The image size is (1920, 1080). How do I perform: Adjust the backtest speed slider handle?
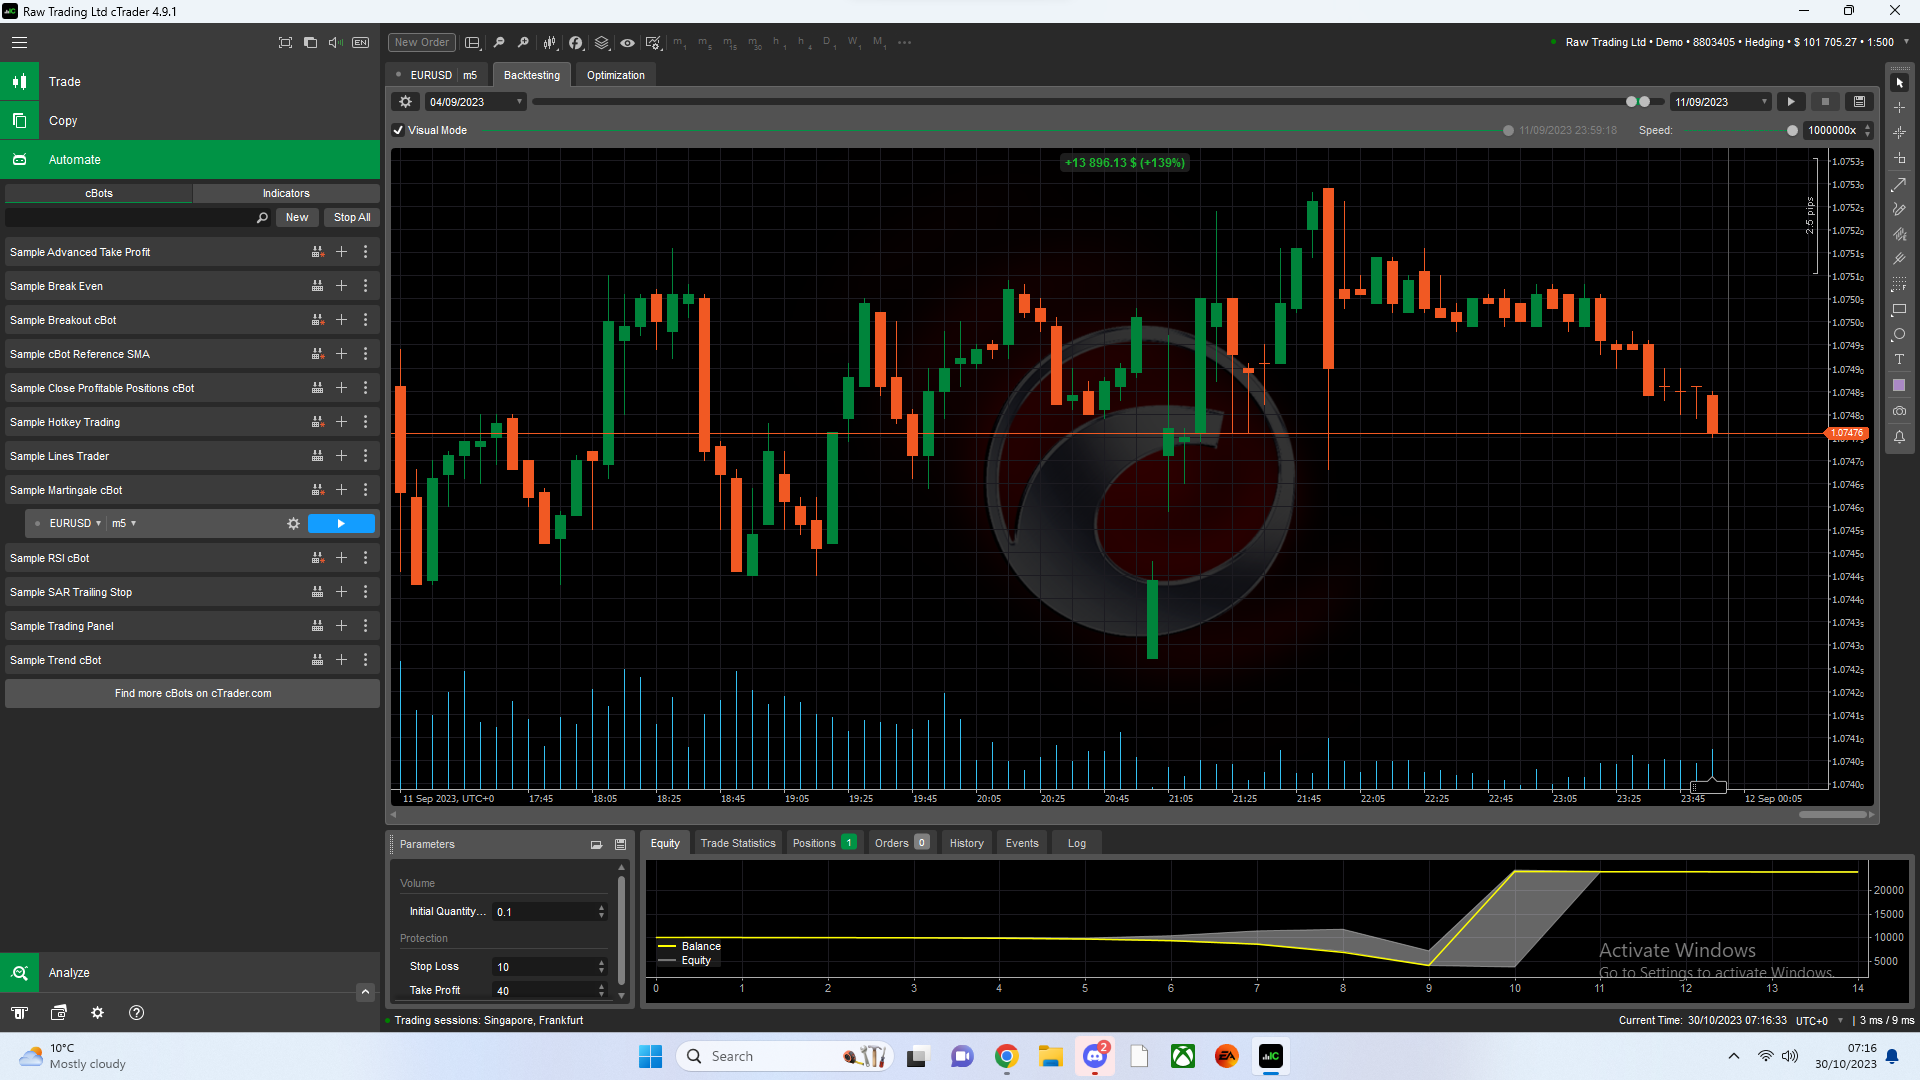[x=1792, y=130]
